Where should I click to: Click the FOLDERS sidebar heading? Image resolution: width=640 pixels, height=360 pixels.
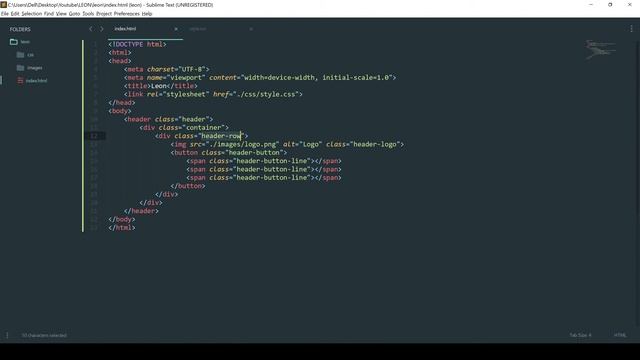coord(20,29)
